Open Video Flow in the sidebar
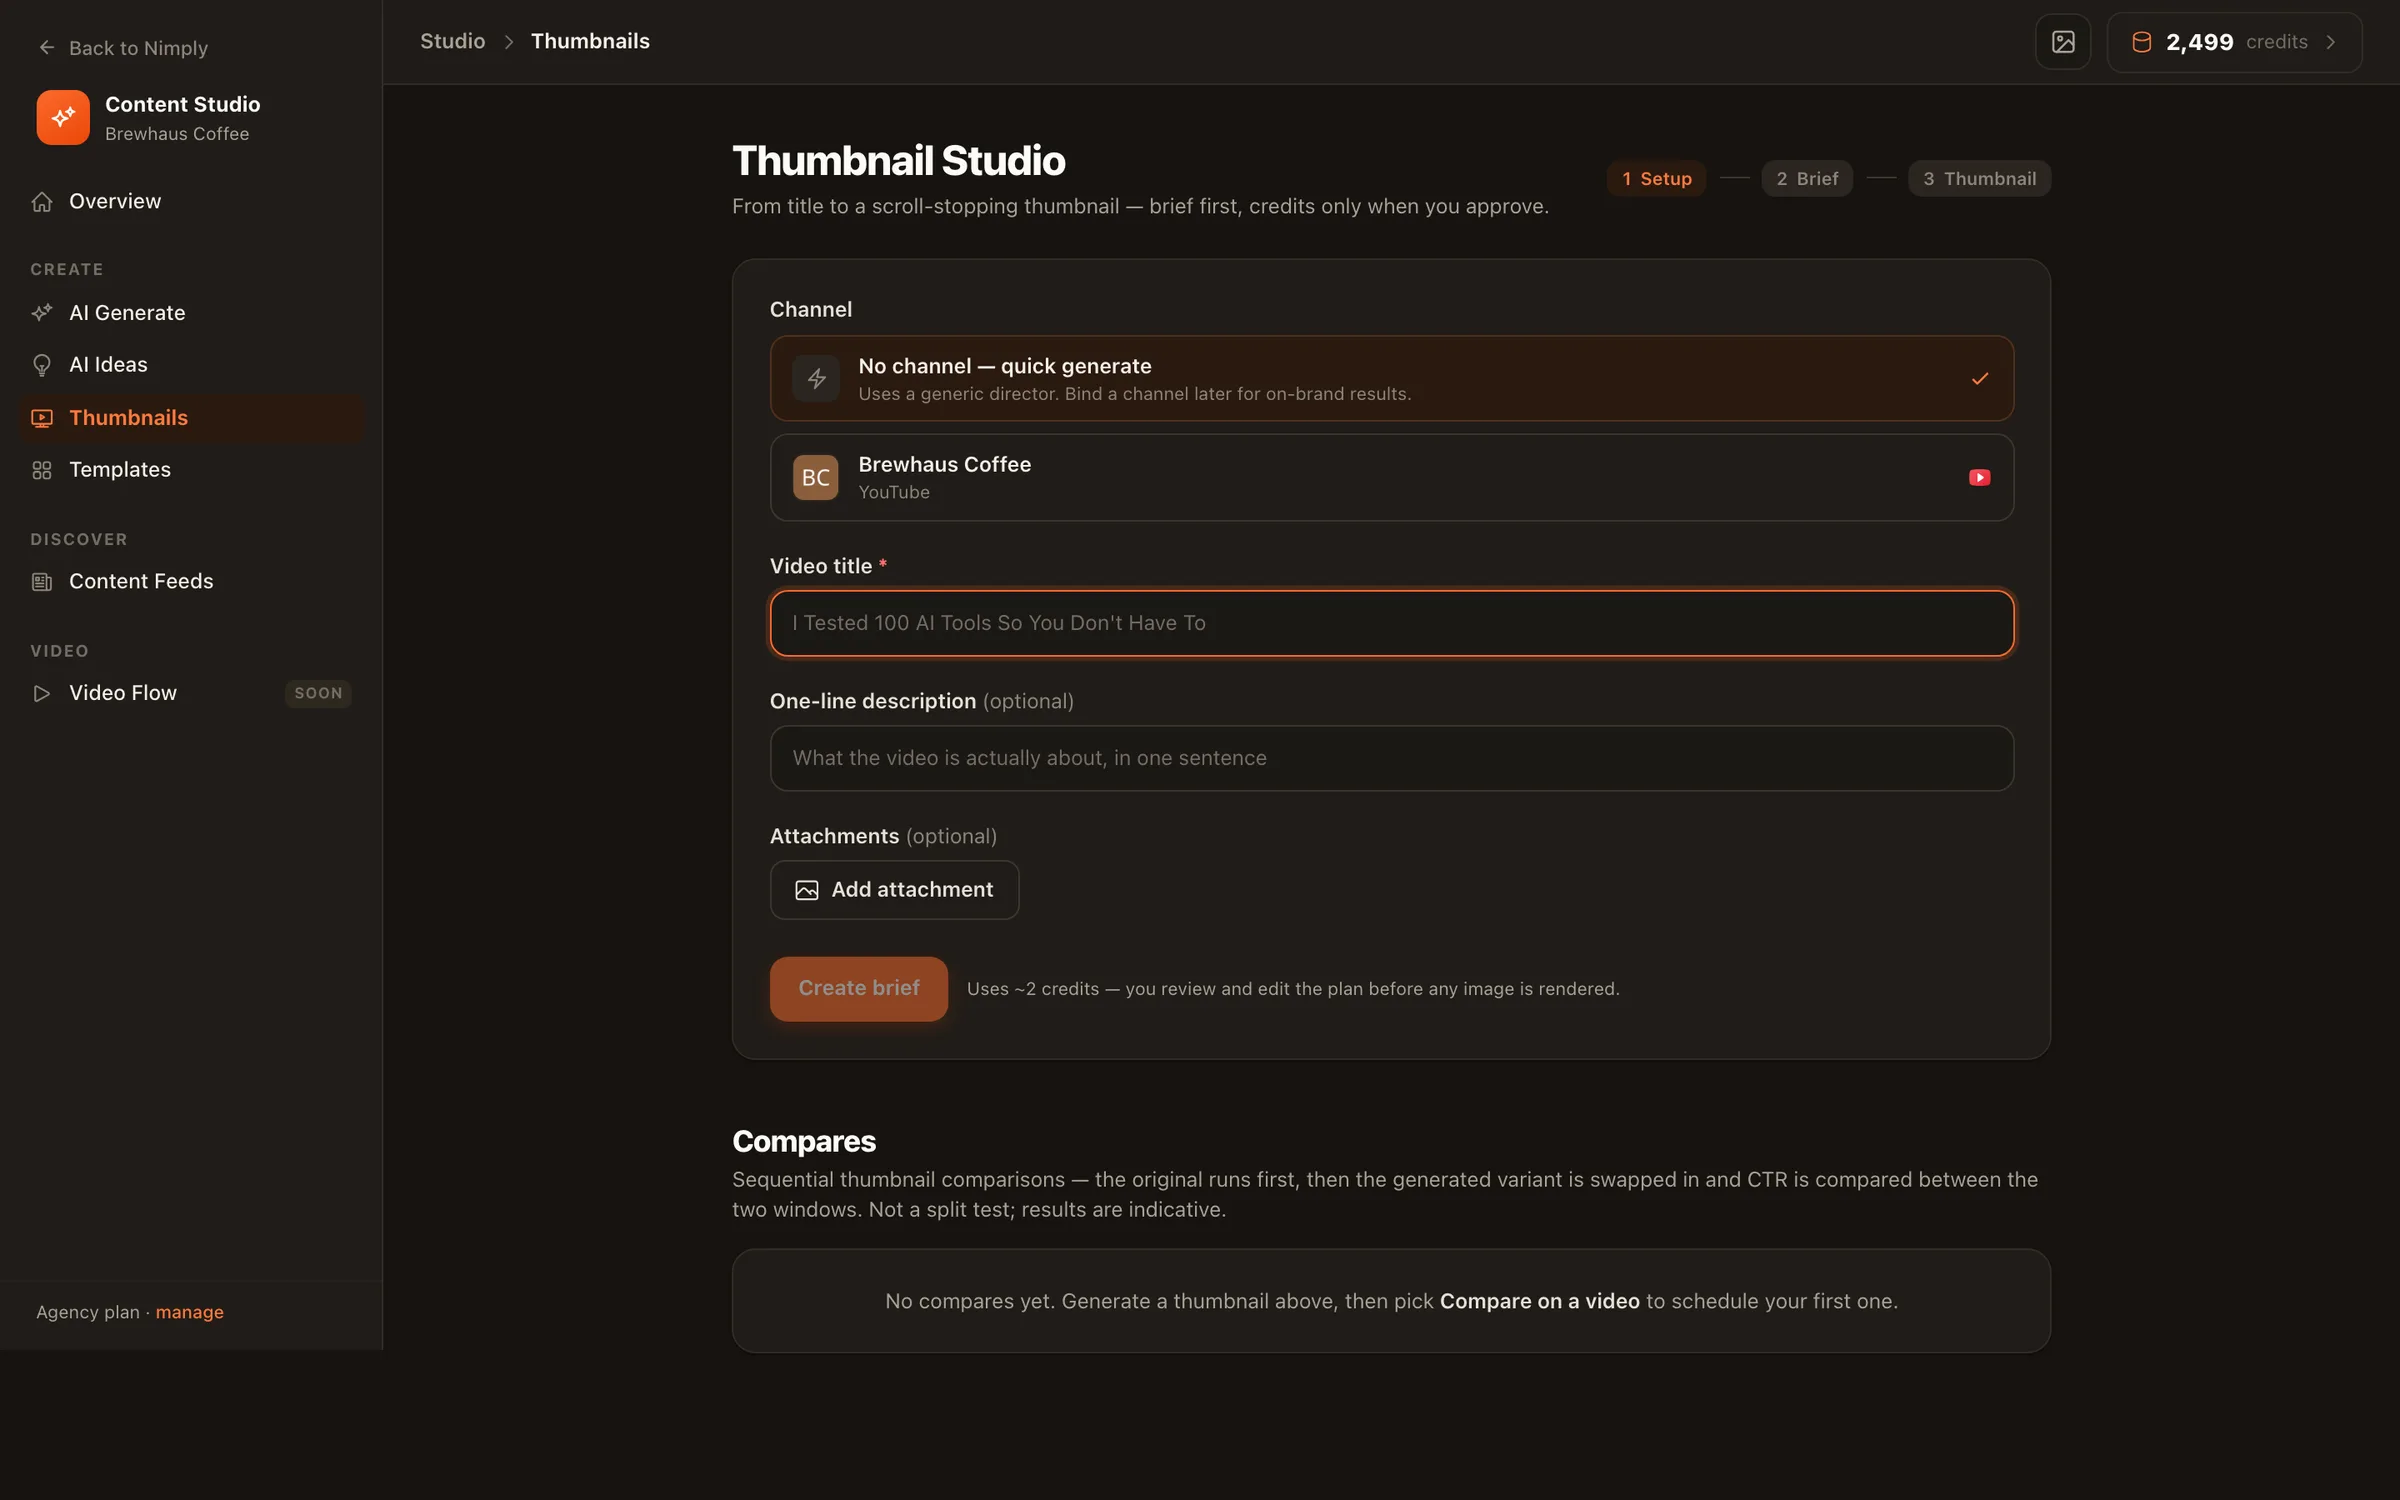This screenshot has height=1500, width=2400. 192,693
